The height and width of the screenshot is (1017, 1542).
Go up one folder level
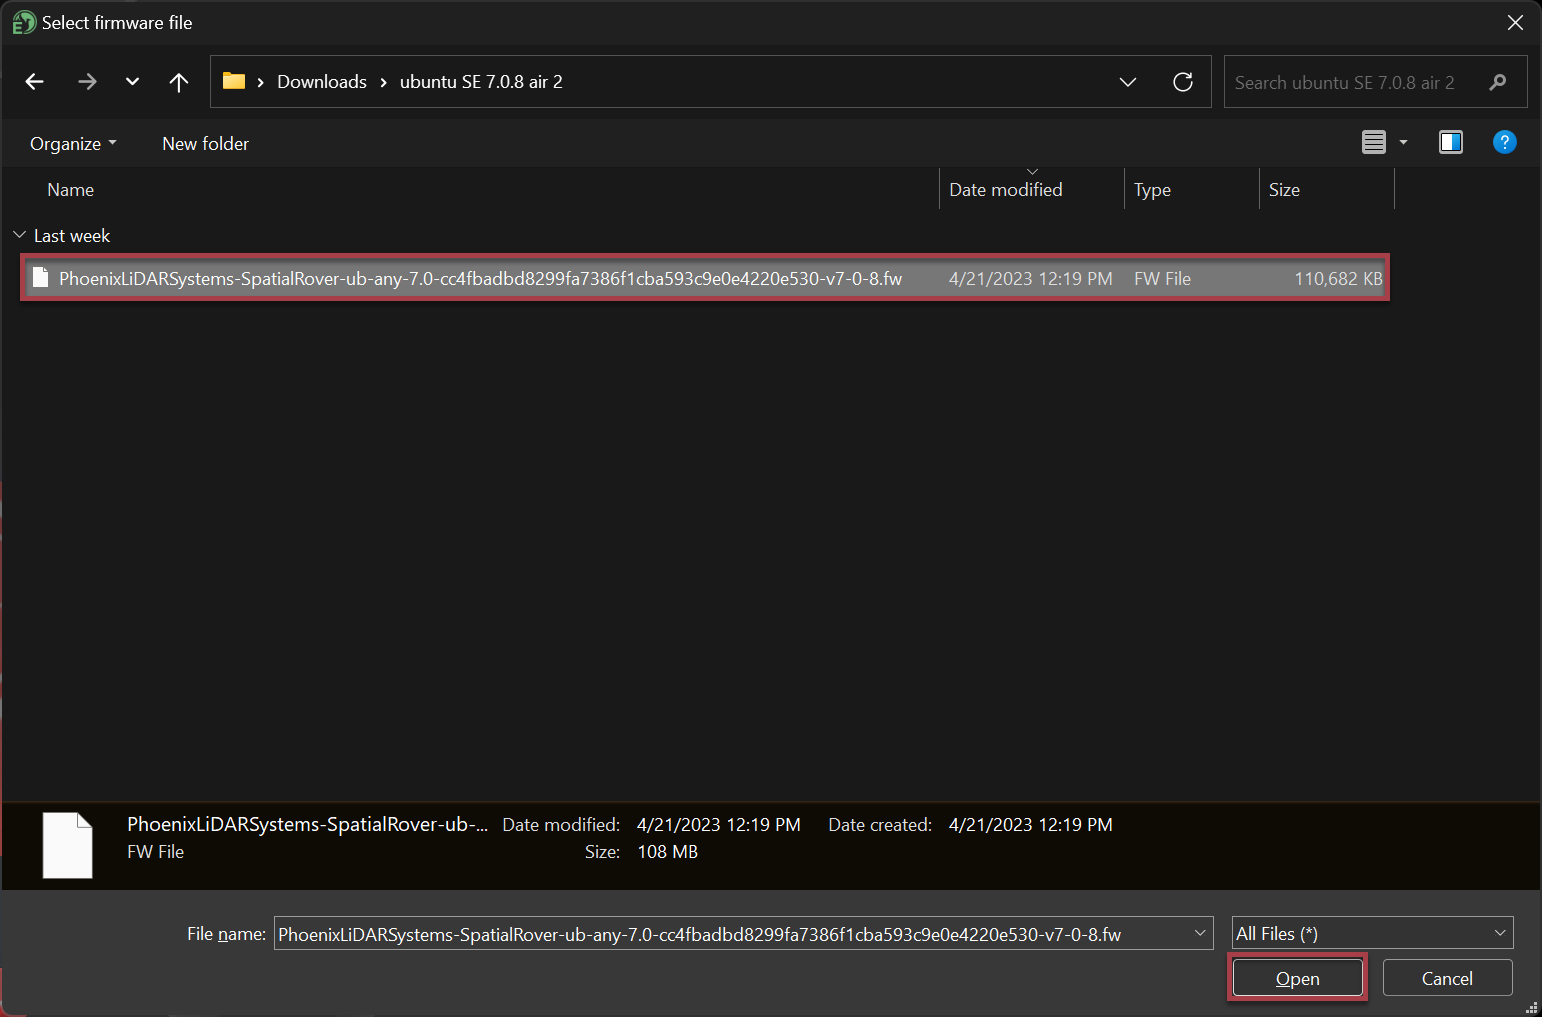click(x=179, y=82)
